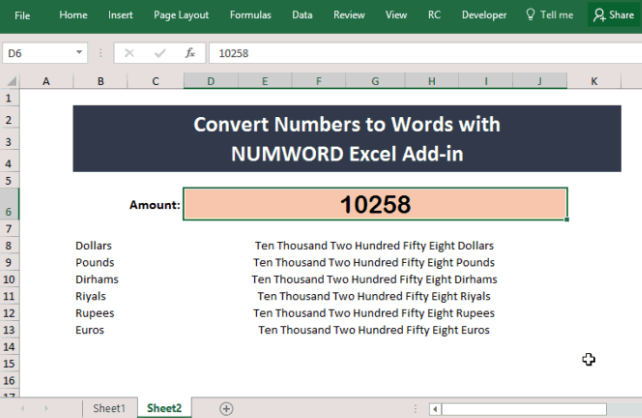The image size is (642, 418).
Task: Select column G header
Action: [375, 81]
